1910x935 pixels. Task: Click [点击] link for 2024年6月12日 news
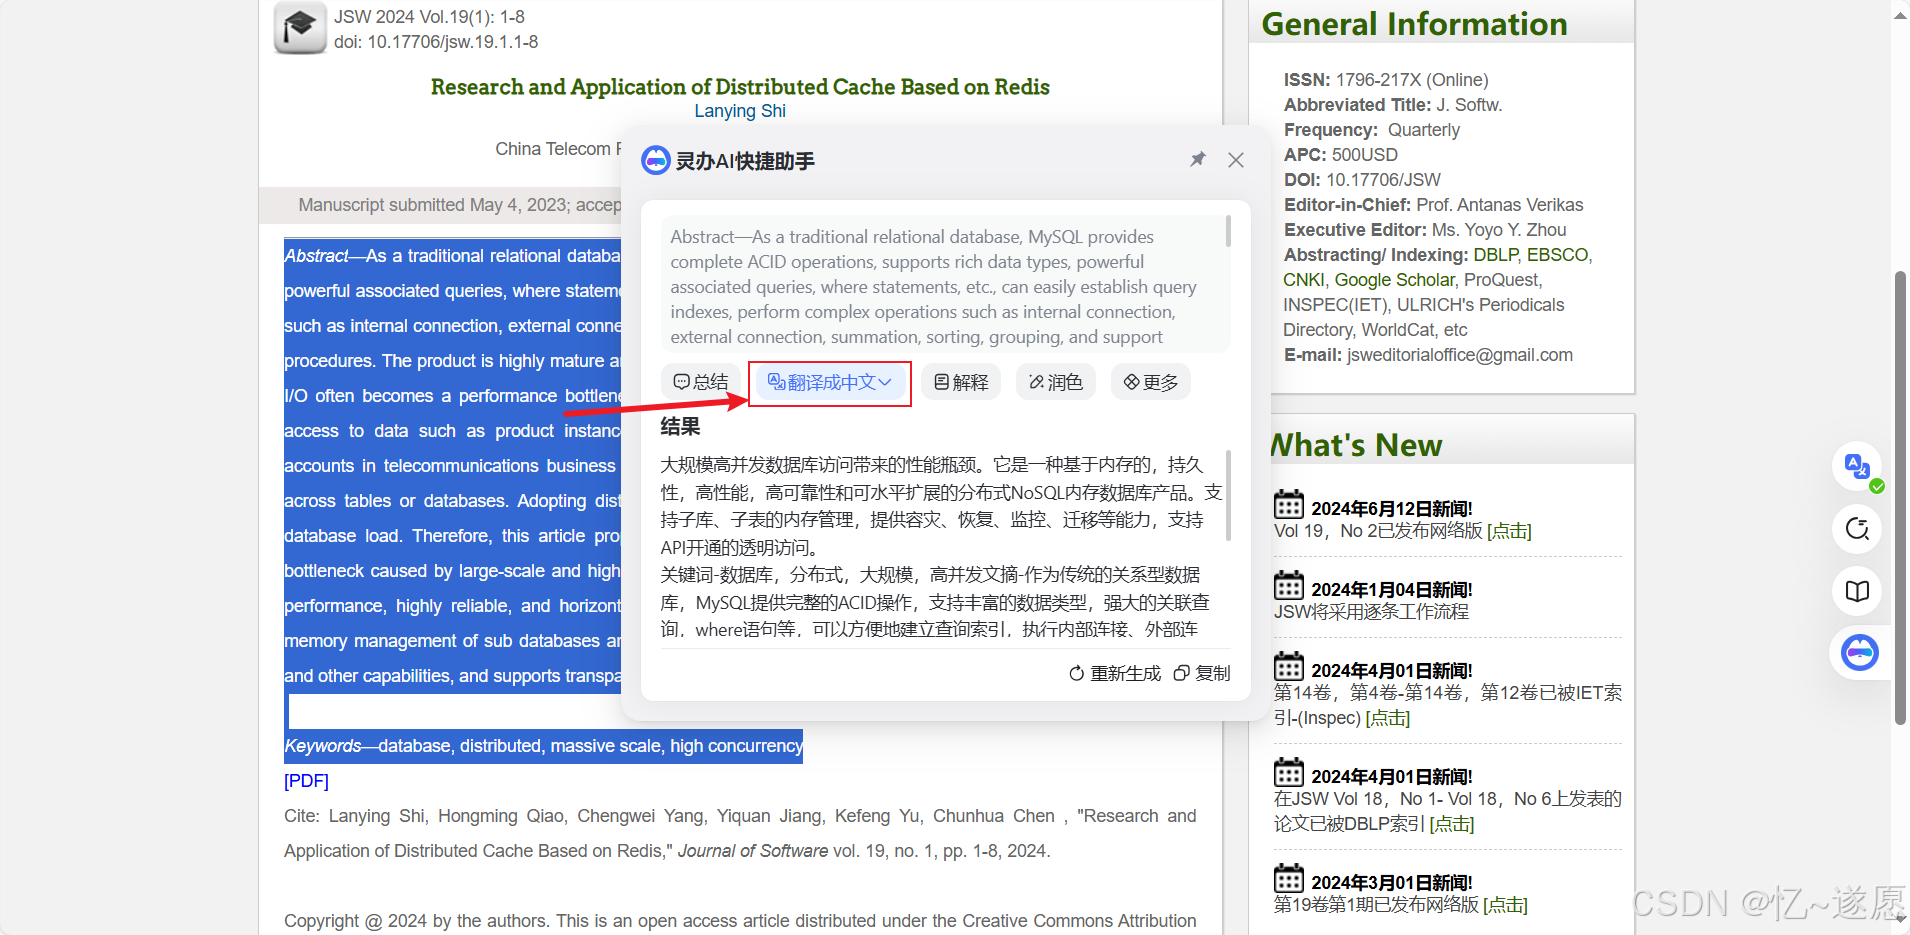(1509, 531)
